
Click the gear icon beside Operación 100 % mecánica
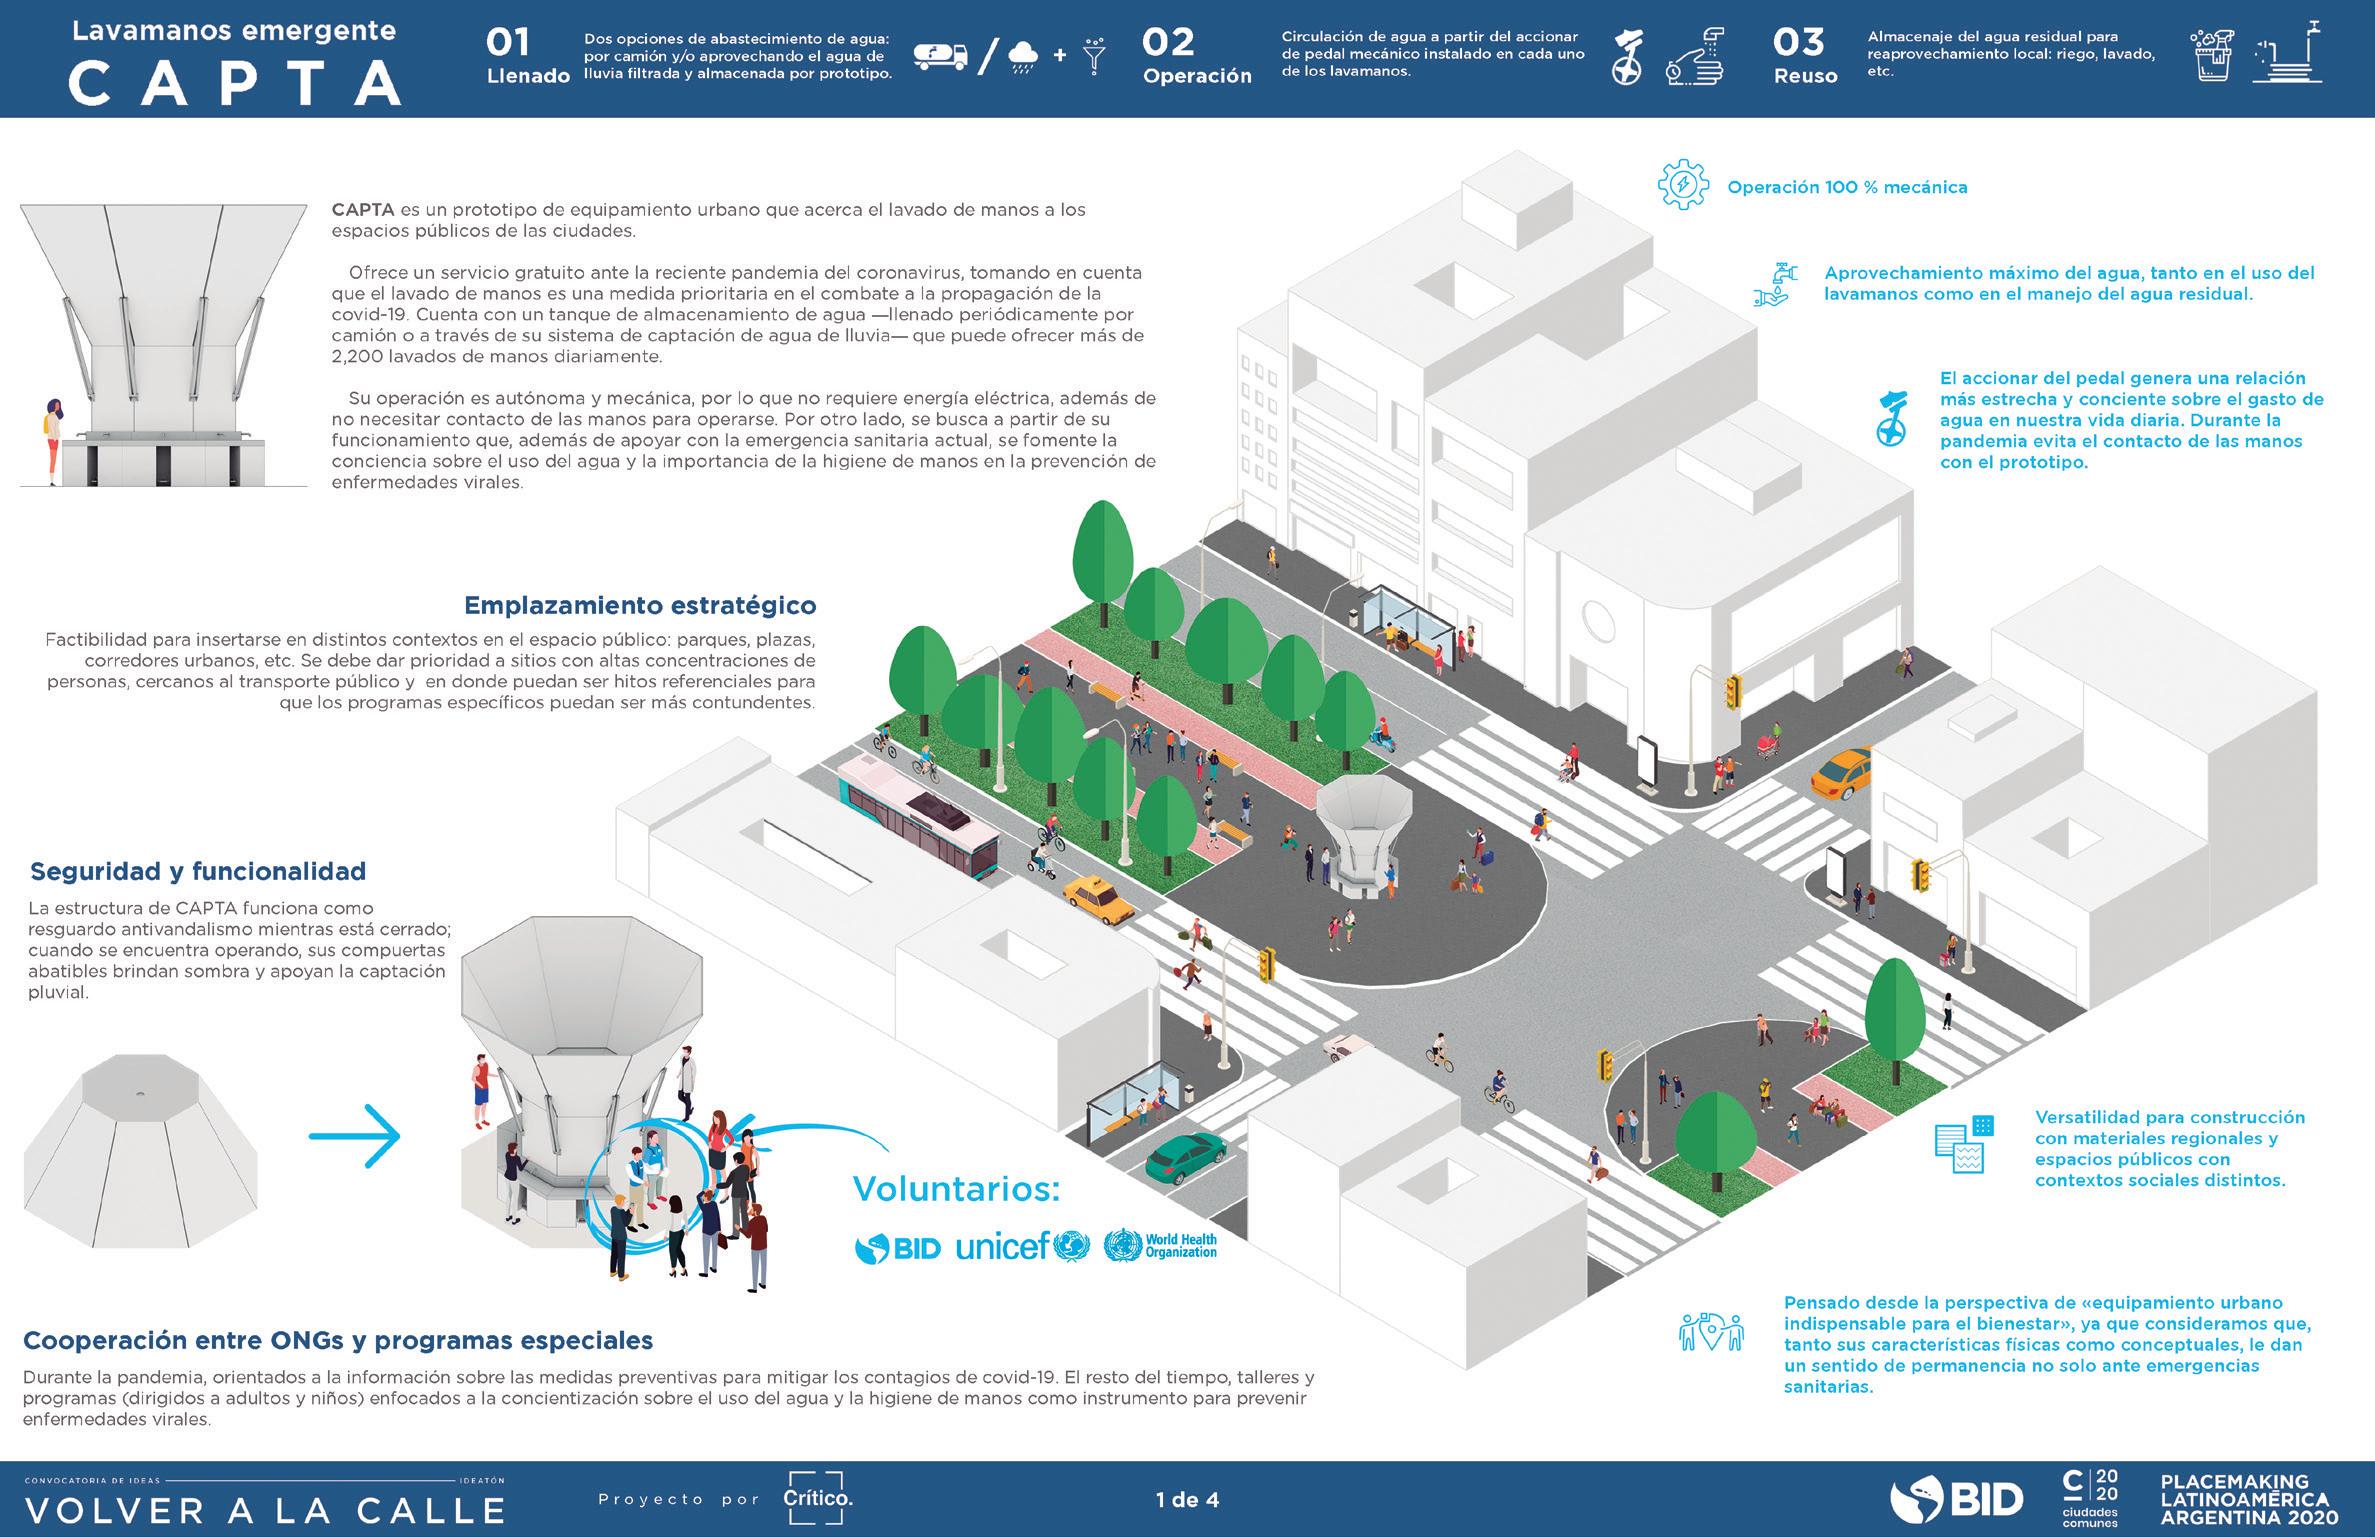[1683, 185]
